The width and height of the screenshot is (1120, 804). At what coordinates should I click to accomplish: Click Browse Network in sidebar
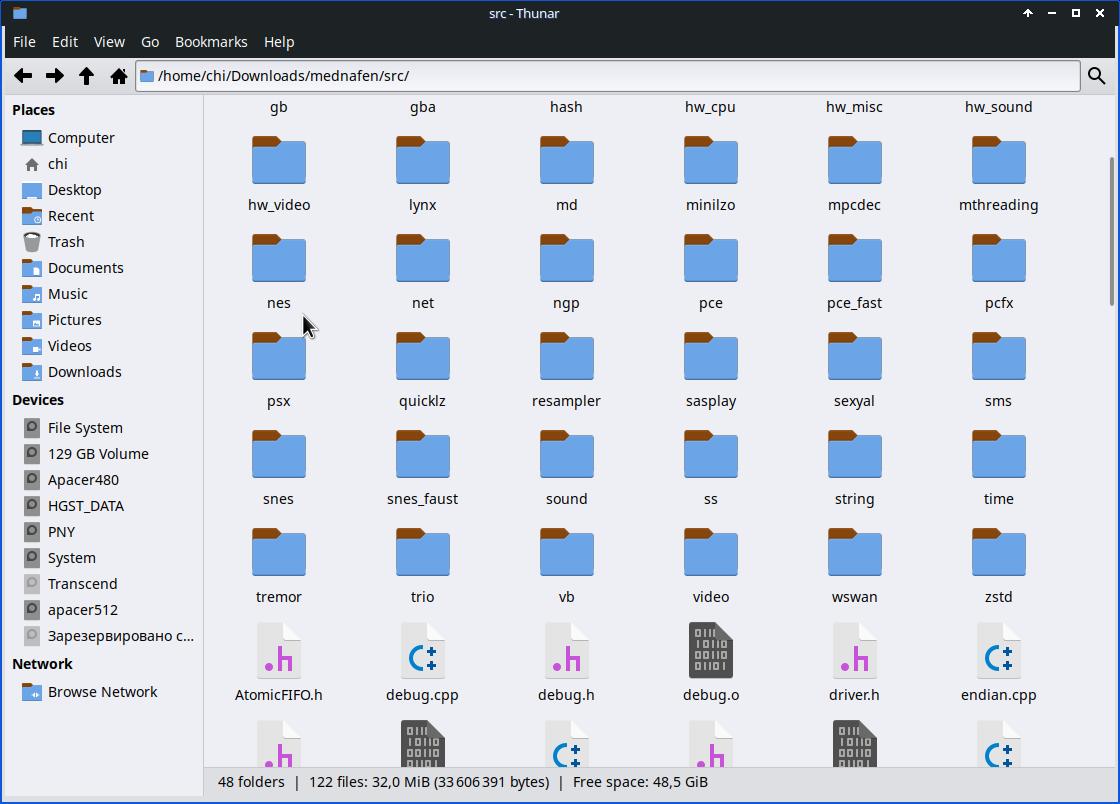pos(102,692)
